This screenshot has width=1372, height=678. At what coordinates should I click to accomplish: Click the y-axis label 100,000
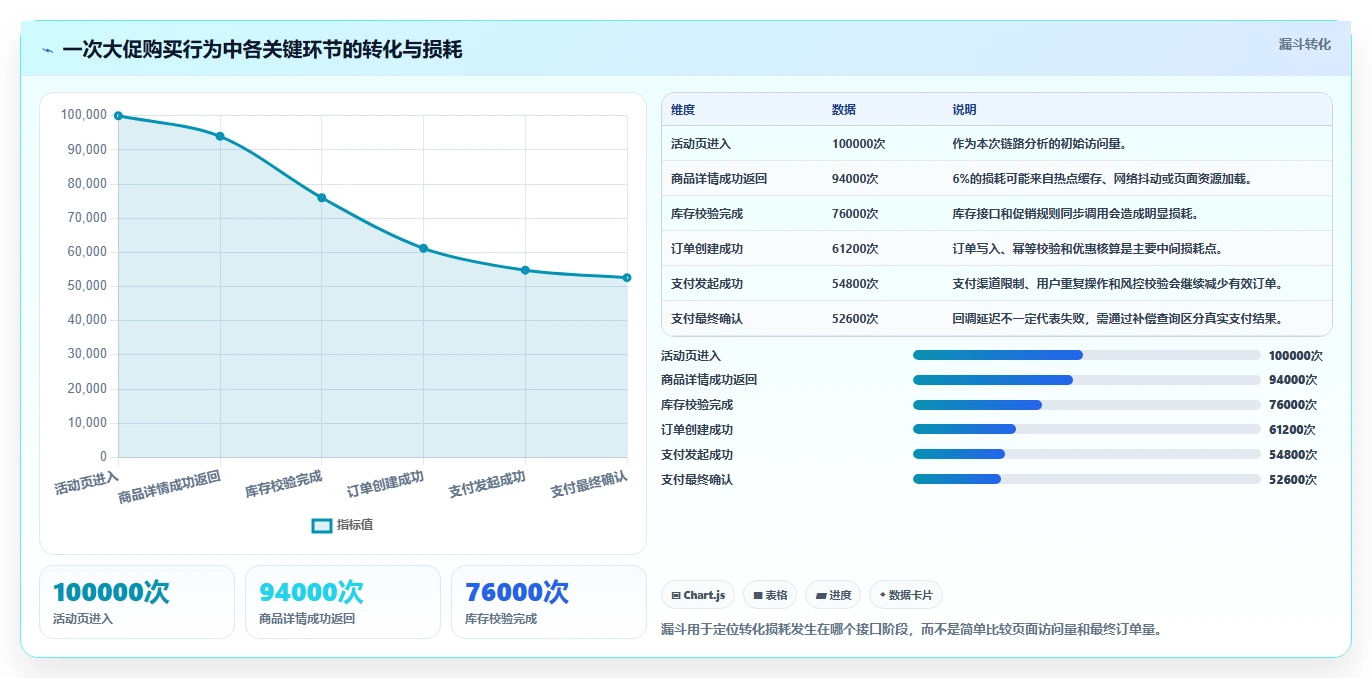[84, 115]
